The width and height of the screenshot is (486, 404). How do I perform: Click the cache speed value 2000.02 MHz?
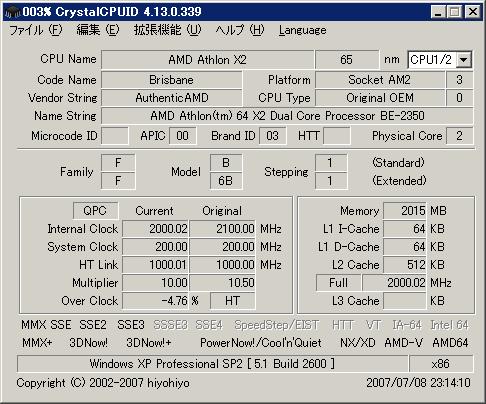(395, 283)
